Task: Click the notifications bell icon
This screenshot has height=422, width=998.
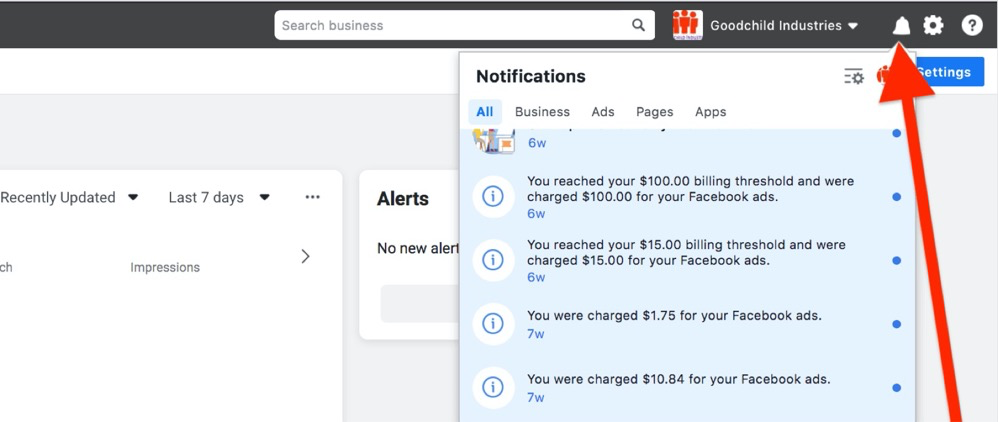Action: [901, 26]
